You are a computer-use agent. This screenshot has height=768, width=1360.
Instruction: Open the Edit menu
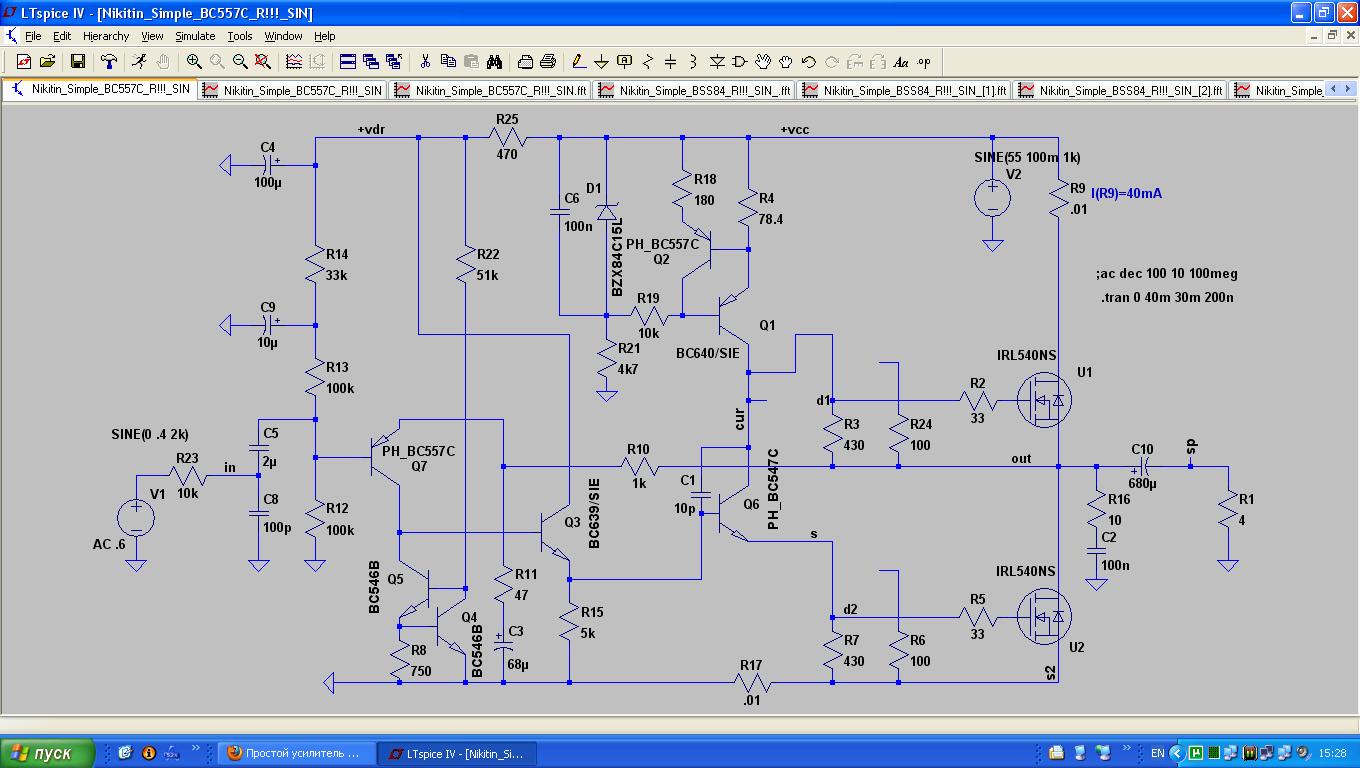point(62,36)
